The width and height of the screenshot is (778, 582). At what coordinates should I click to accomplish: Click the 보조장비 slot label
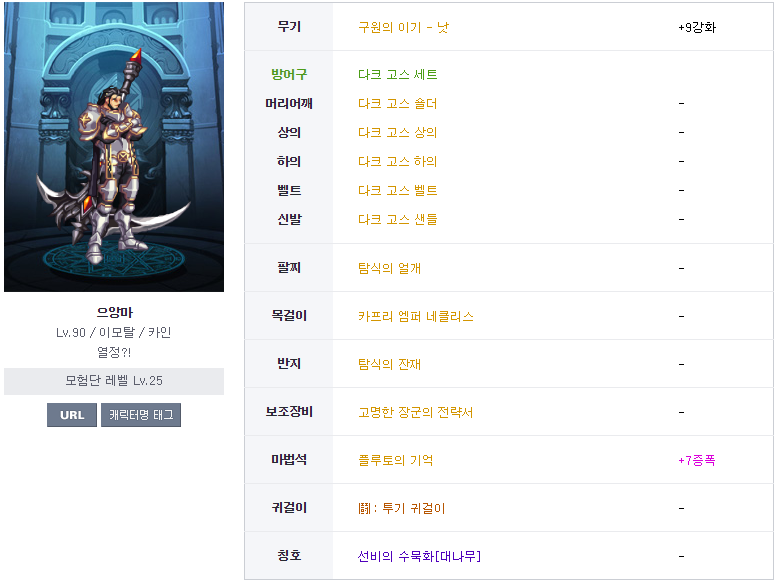pyautogui.click(x=289, y=412)
